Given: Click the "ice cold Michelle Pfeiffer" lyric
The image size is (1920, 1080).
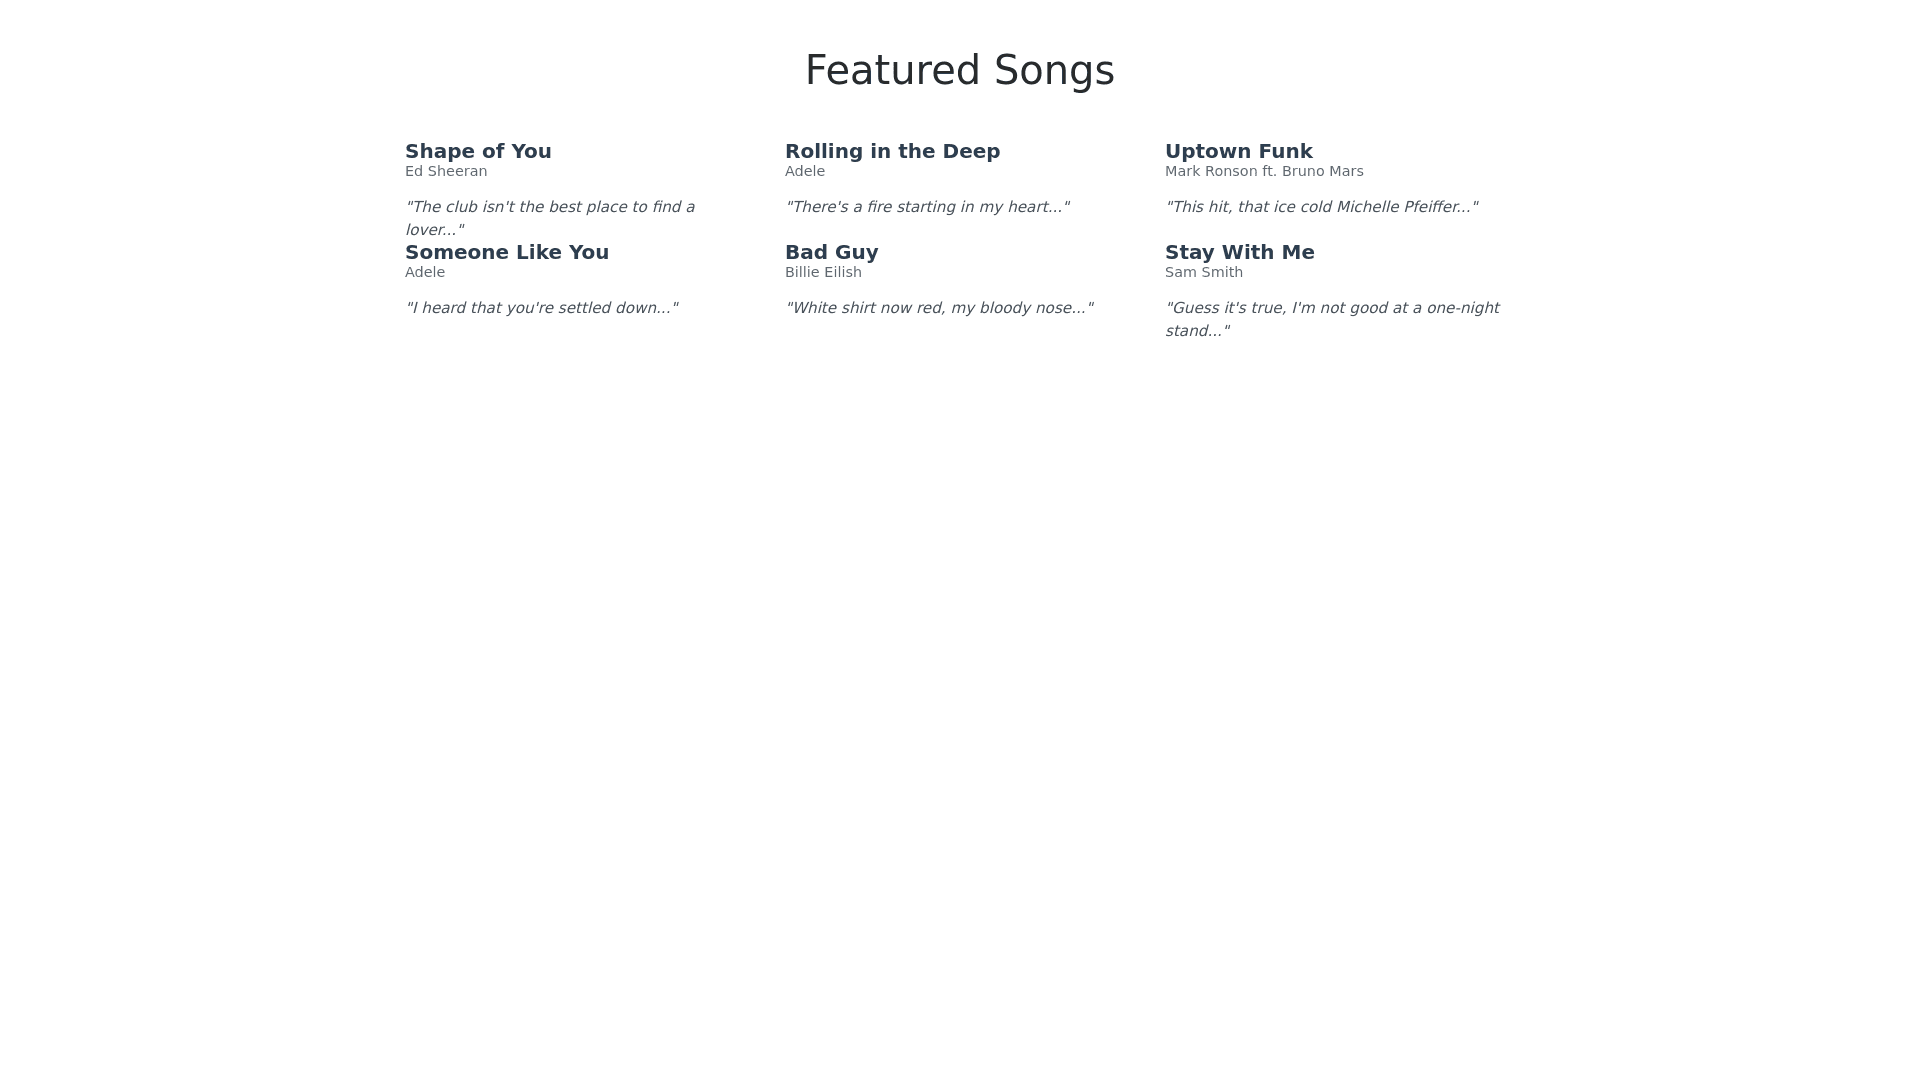Looking at the screenshot, I should point(1321,207).
